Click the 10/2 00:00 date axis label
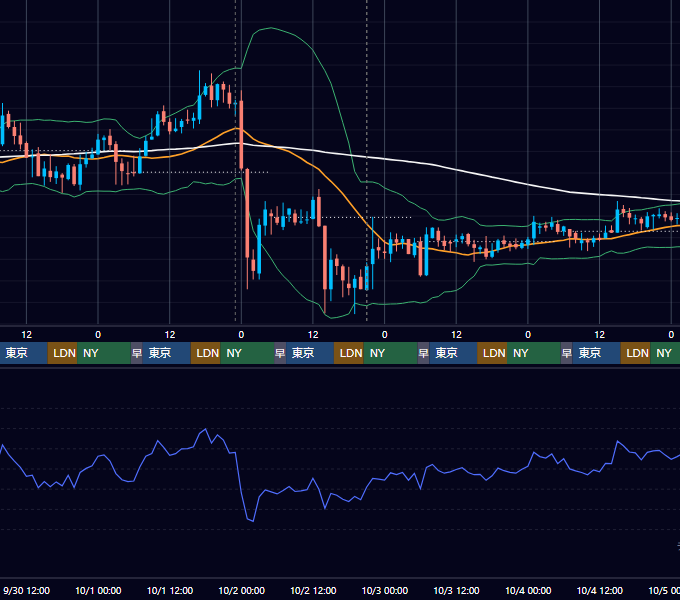Screen dimensions: 680x600 tap(242, 590)
